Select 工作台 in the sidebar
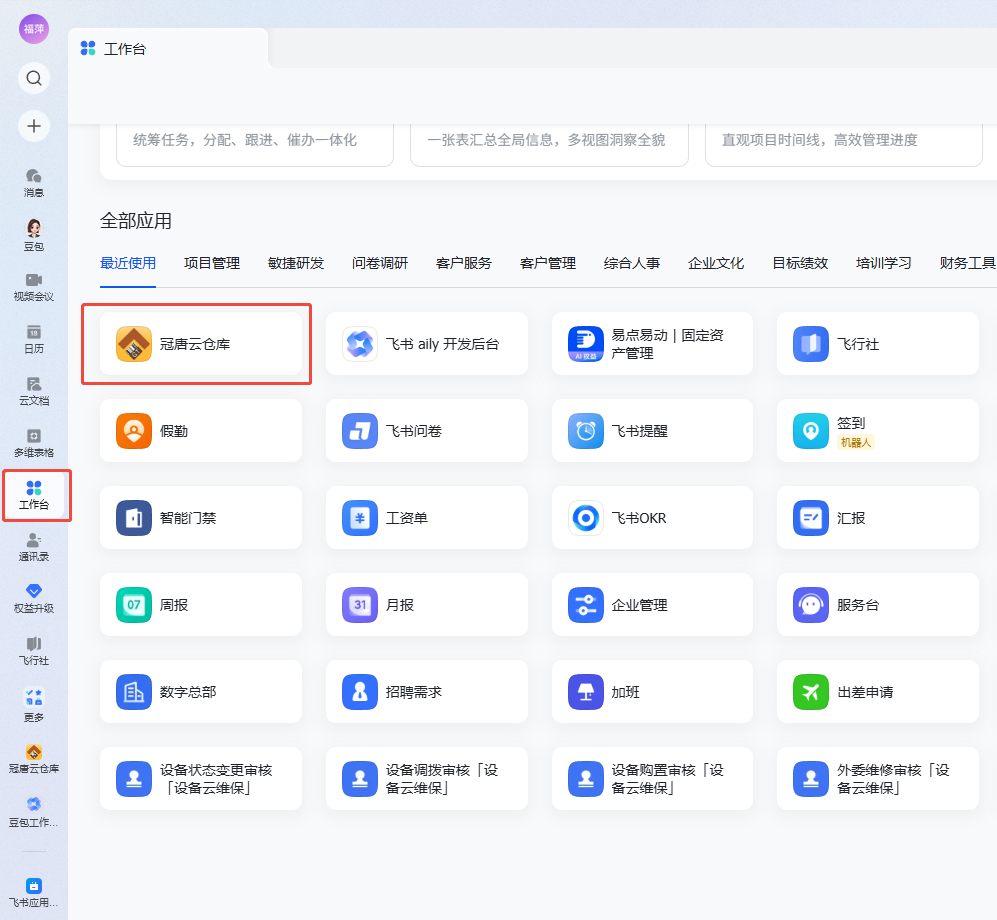 pyautogui.click(x=34, y=496)
